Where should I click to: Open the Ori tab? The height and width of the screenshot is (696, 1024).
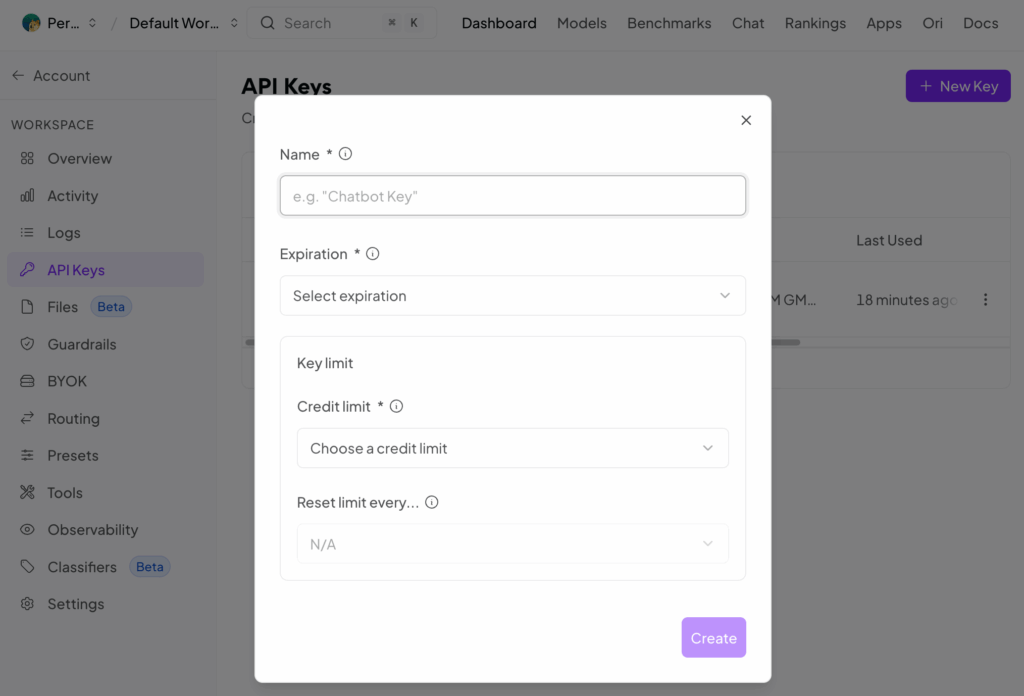[932, 23]
